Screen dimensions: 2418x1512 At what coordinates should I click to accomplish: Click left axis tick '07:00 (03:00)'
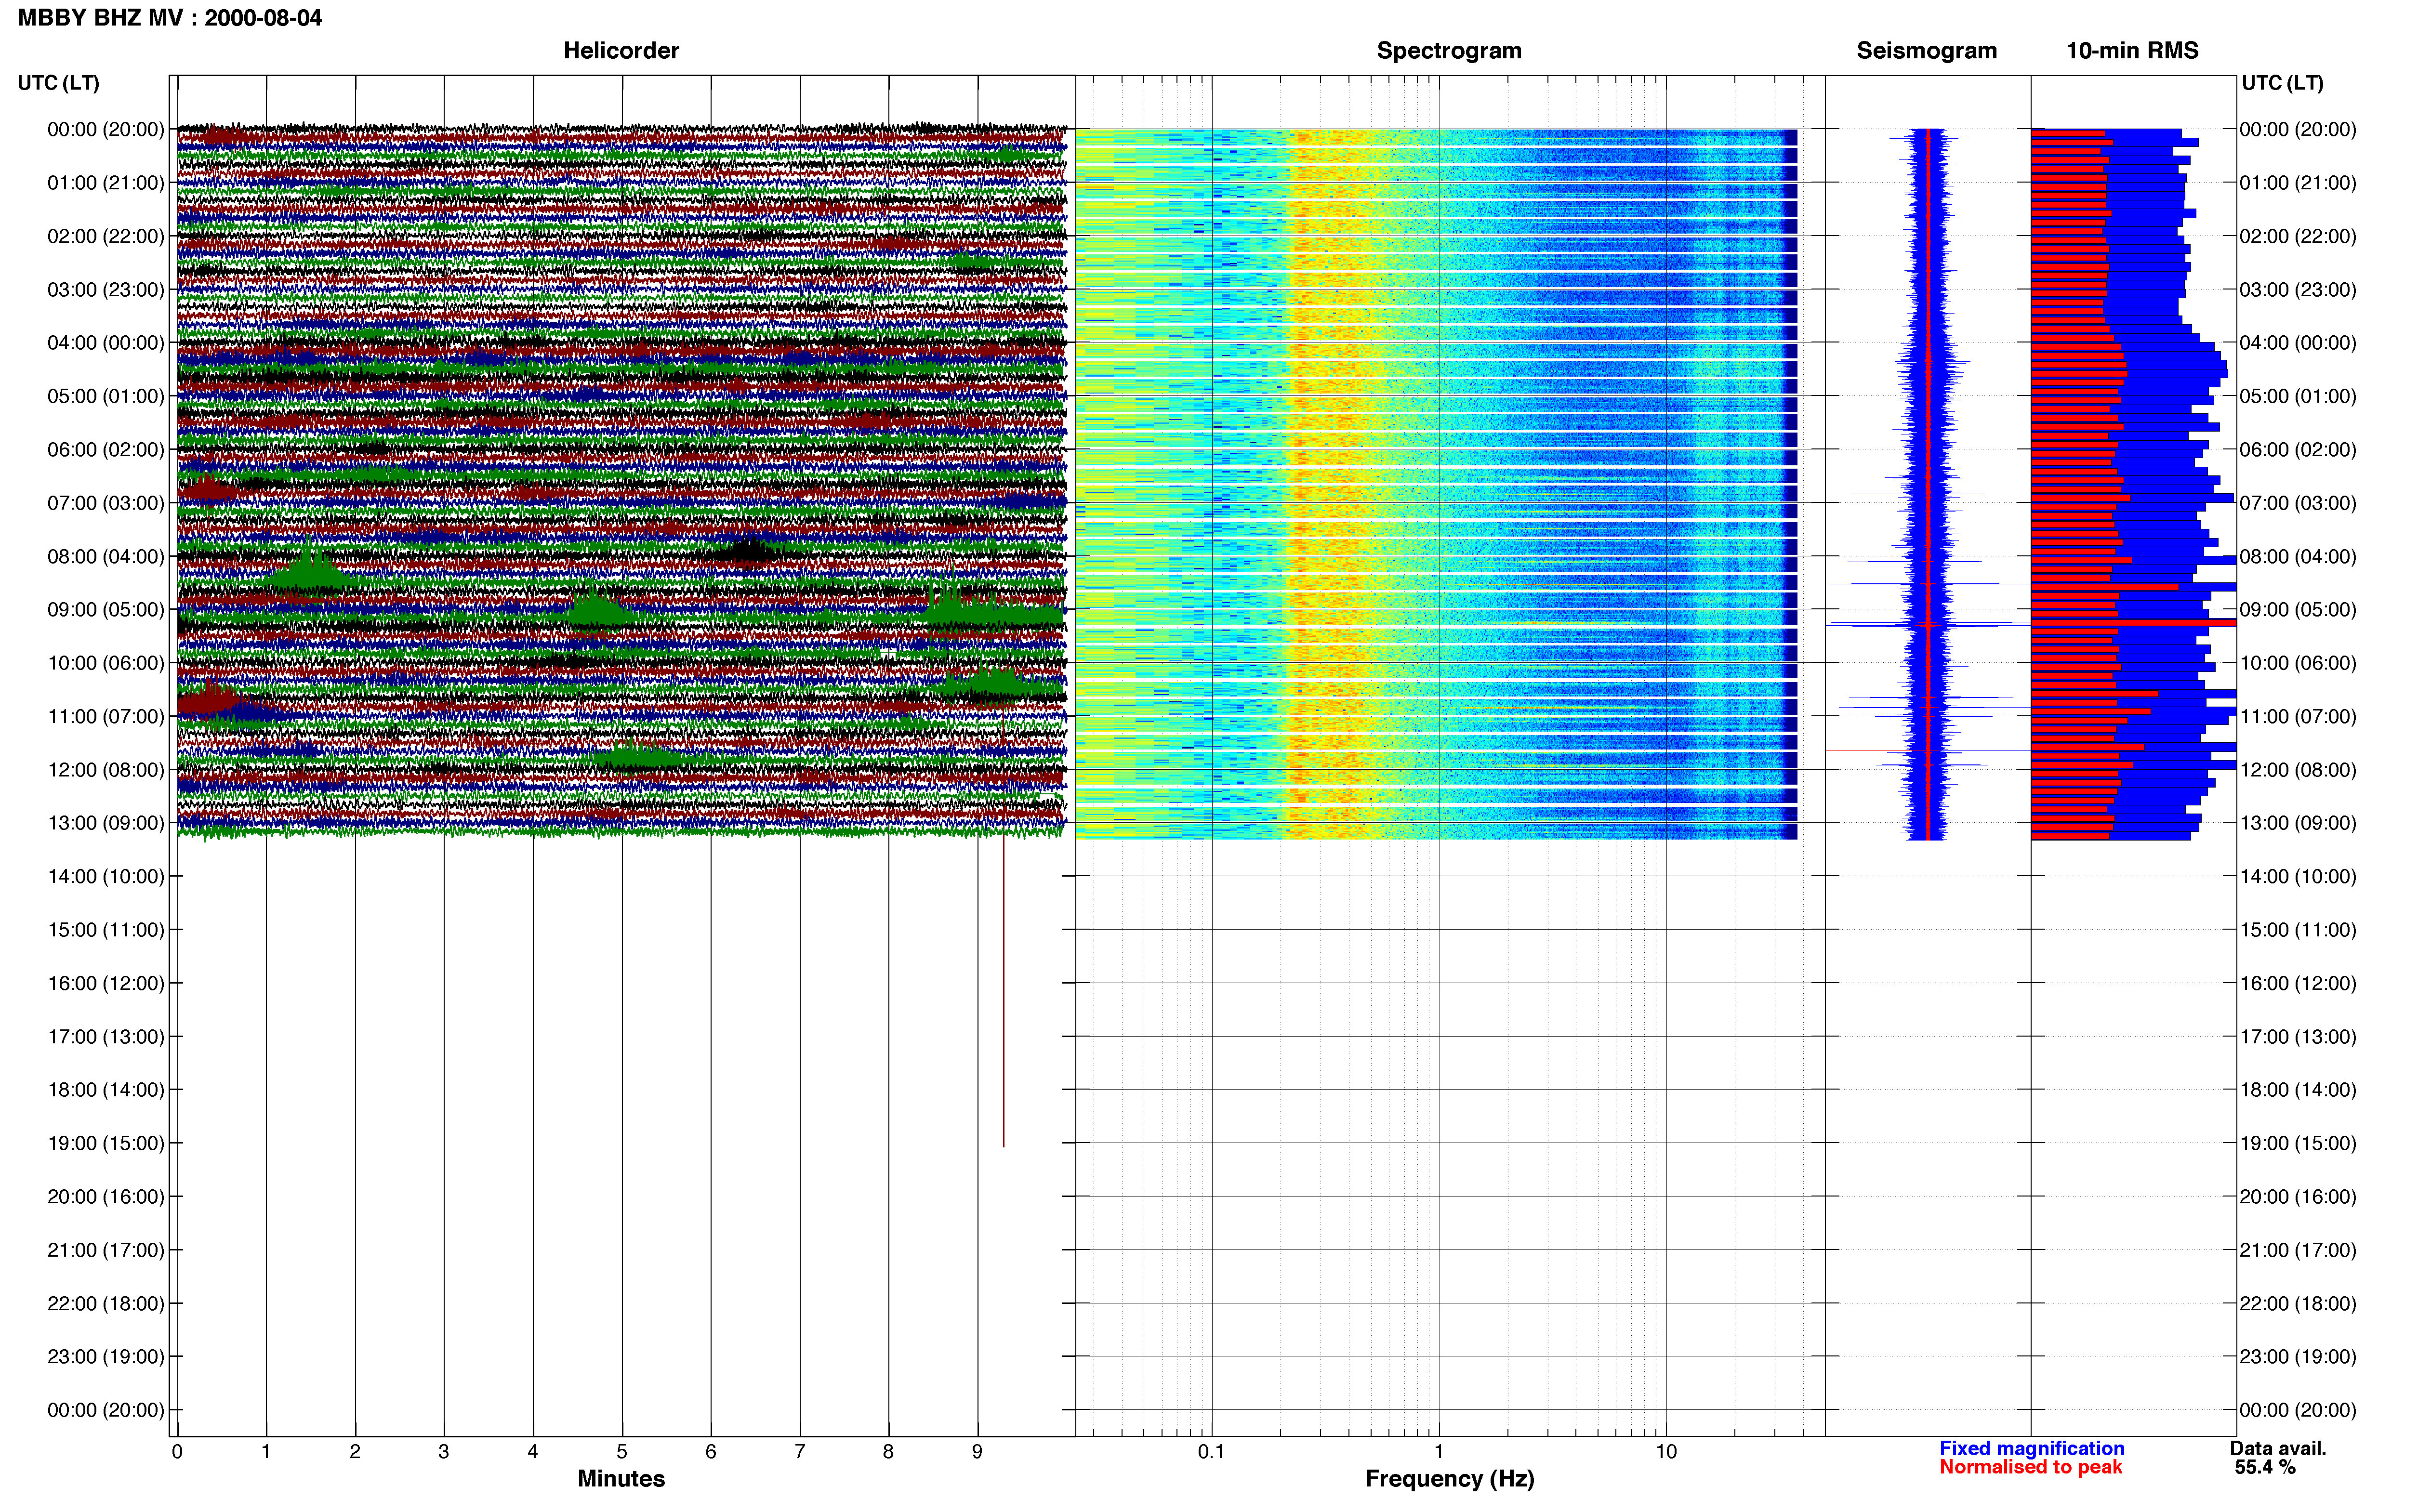click(106, 503)
